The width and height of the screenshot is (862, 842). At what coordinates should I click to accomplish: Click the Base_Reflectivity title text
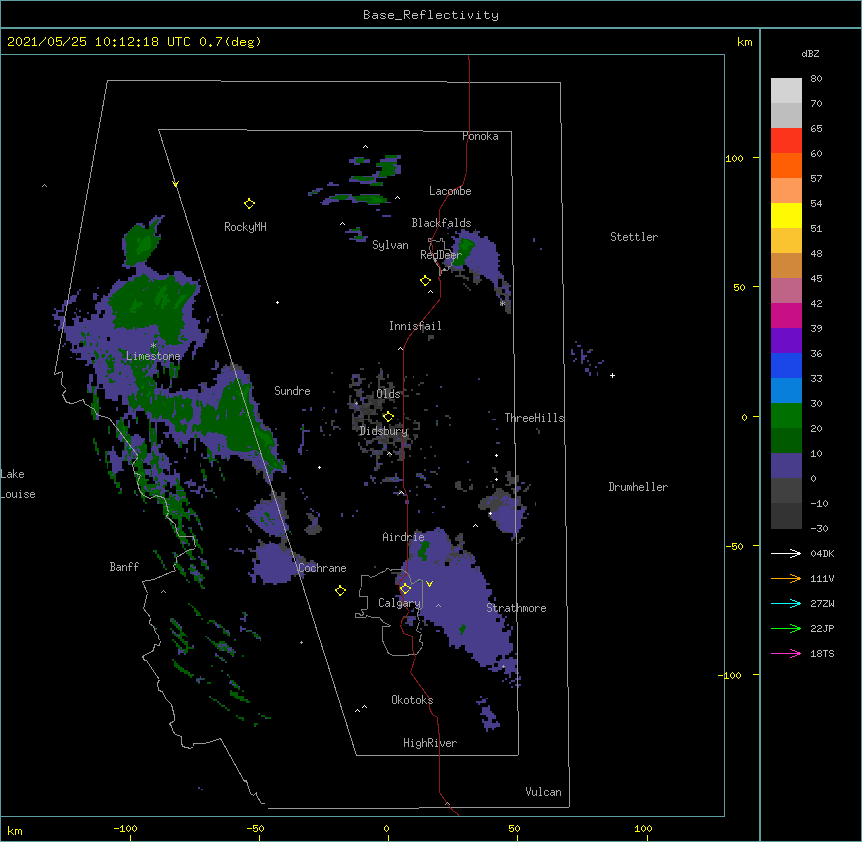(x=430, y=15)
